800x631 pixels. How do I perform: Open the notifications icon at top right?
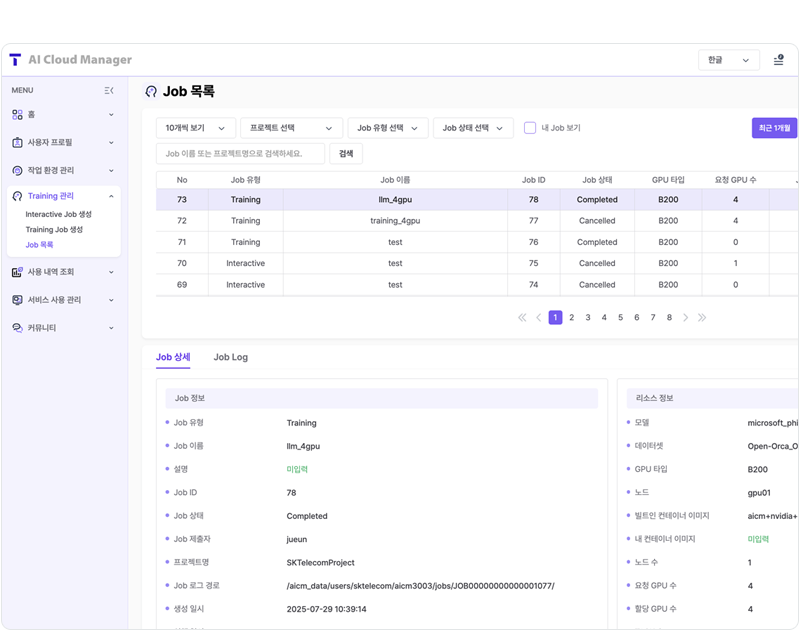coord(779,60)
